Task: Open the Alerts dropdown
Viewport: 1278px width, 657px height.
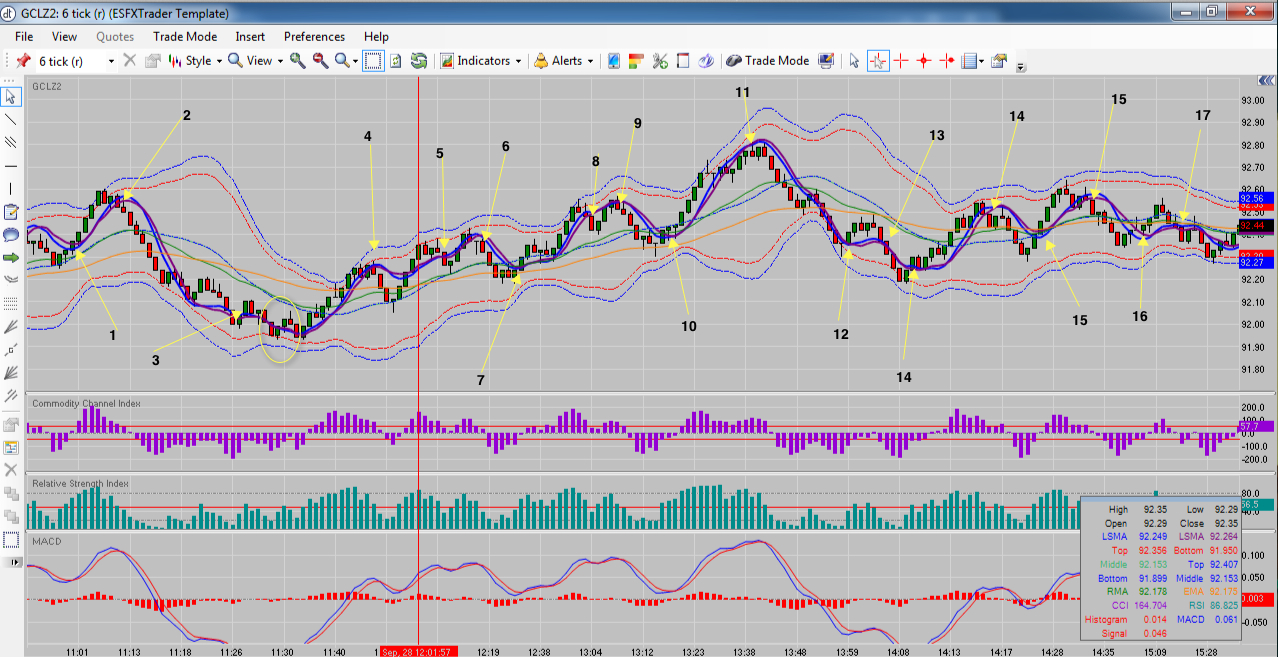Action: [x=564, y=61]
